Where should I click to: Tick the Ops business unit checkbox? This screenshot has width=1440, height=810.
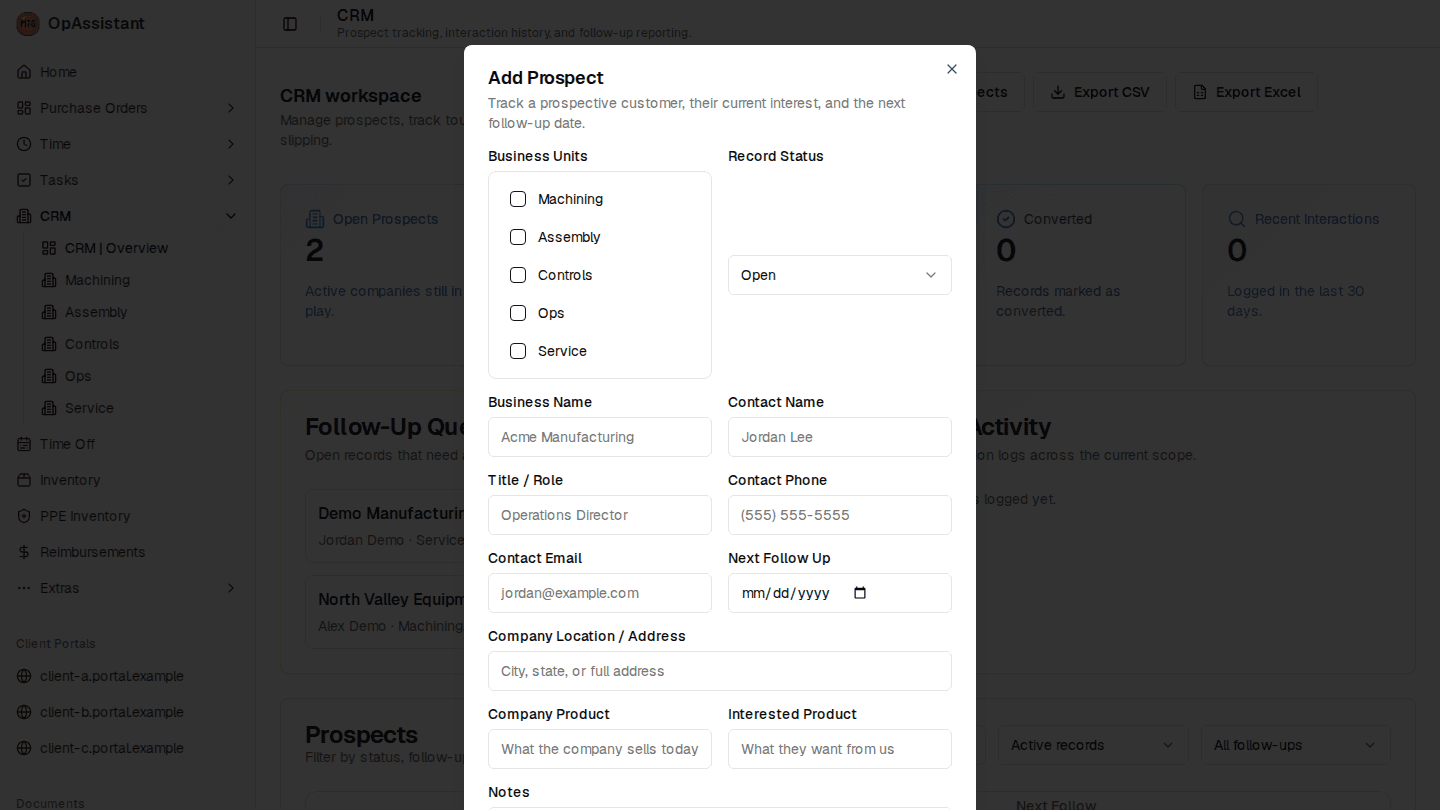click(x=518, y=313)
